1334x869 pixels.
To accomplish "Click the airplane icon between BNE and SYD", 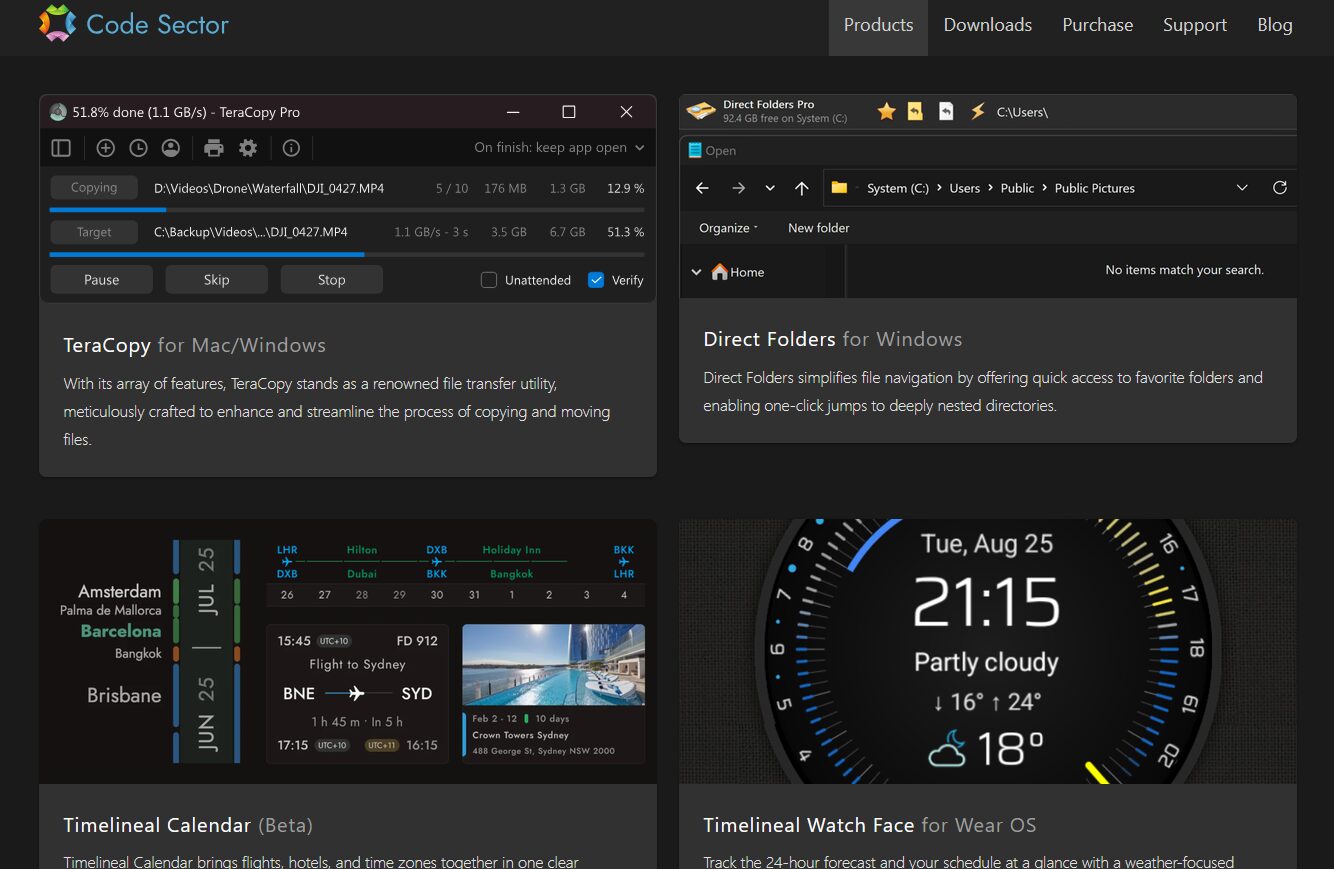I will [x=358, y=693].
